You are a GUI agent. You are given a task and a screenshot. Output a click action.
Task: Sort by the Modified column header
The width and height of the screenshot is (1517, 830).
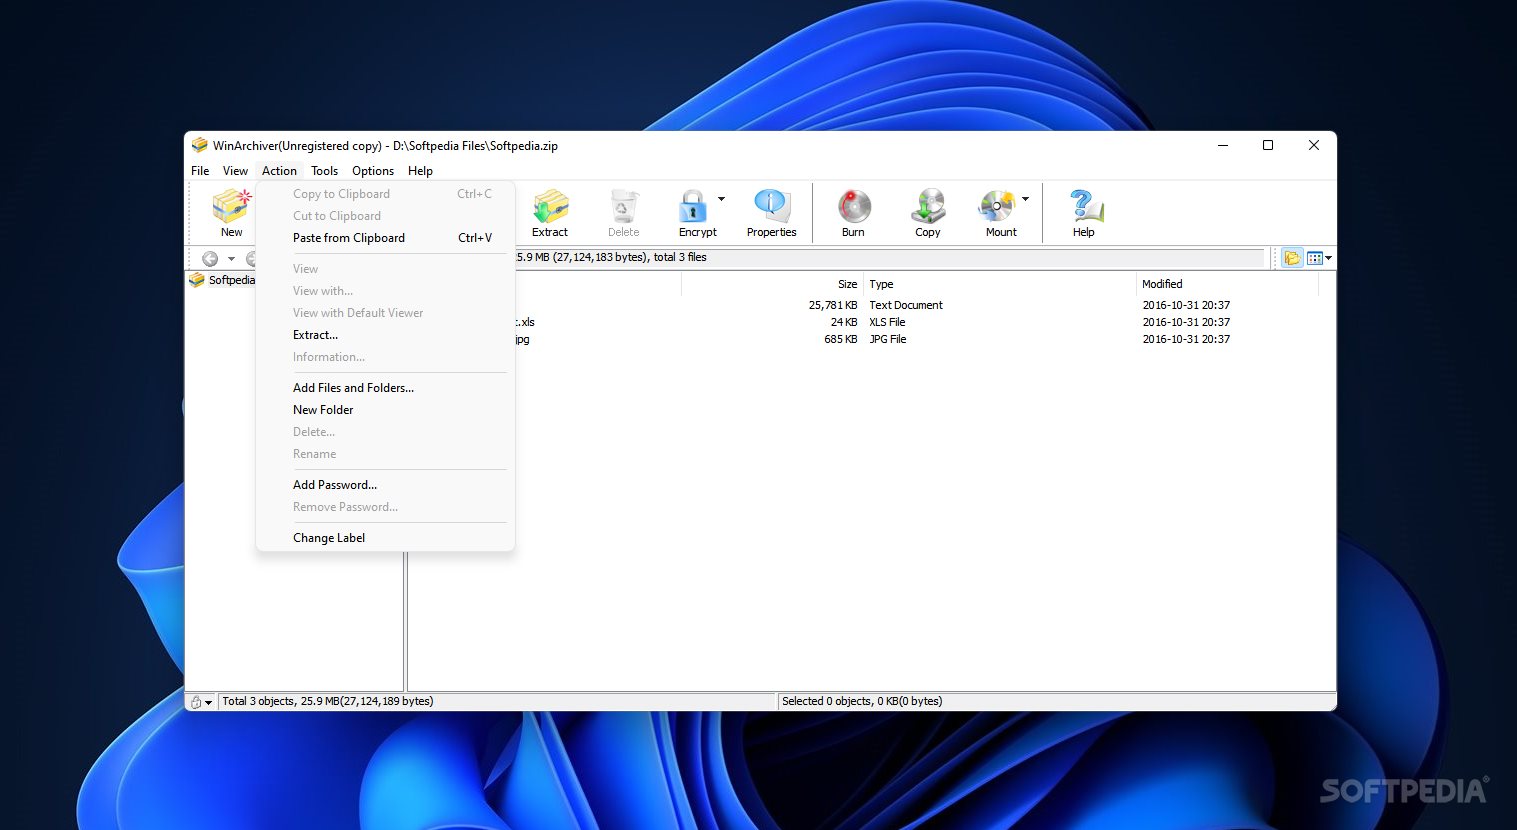pyautogui.click(x=1227, y=284)
